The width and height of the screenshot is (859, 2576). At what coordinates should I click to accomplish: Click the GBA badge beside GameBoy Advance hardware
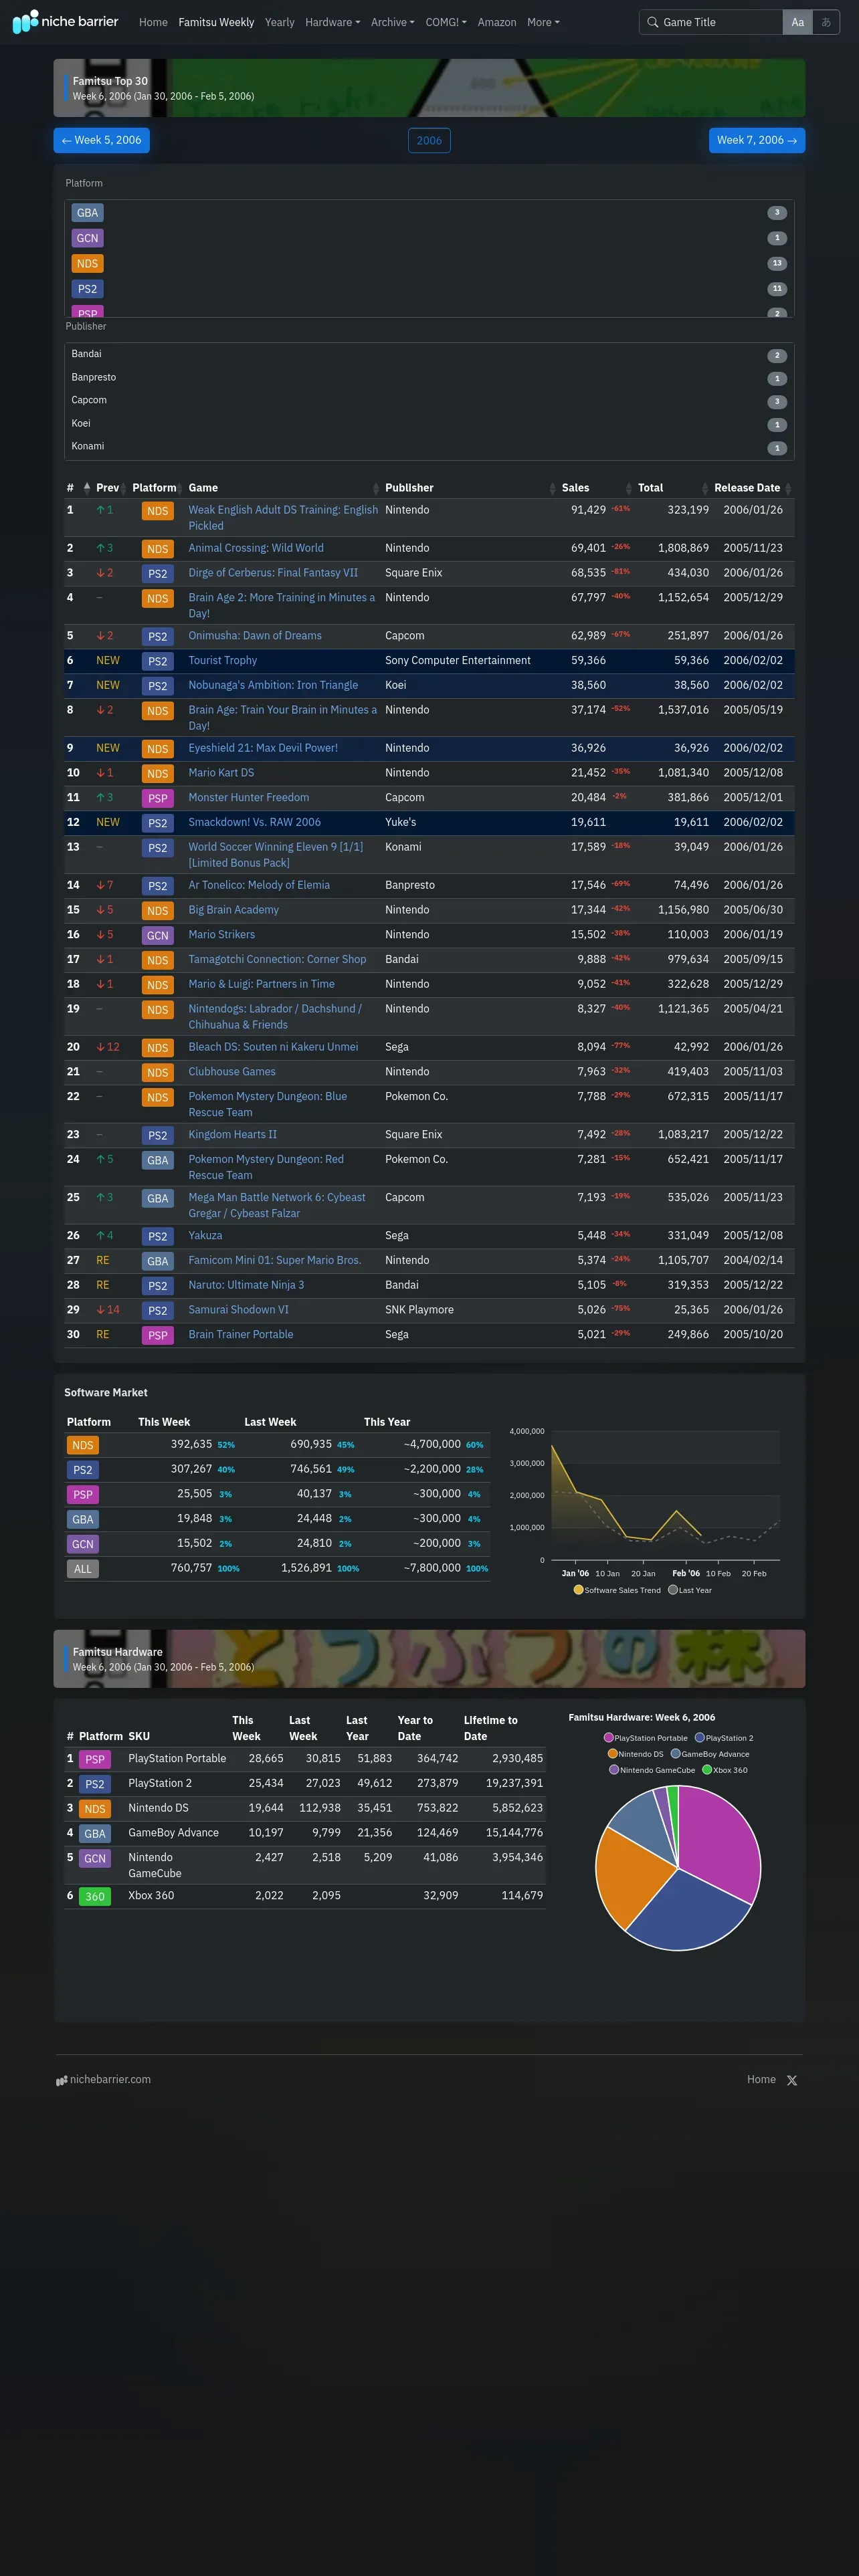point(95,1834)
